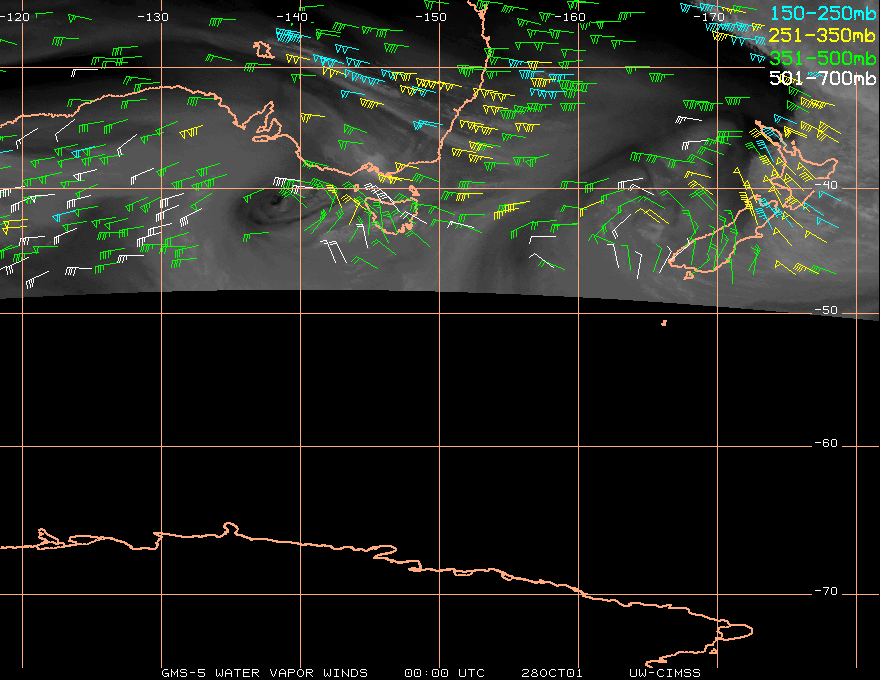Click the 351-500mb legend label
The image size is (880, 680).
(823, 57)
